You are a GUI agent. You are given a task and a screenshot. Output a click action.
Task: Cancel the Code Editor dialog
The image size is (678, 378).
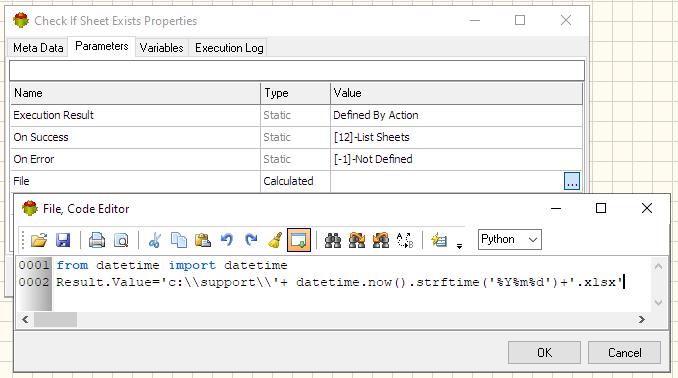(x=624, y=352)
